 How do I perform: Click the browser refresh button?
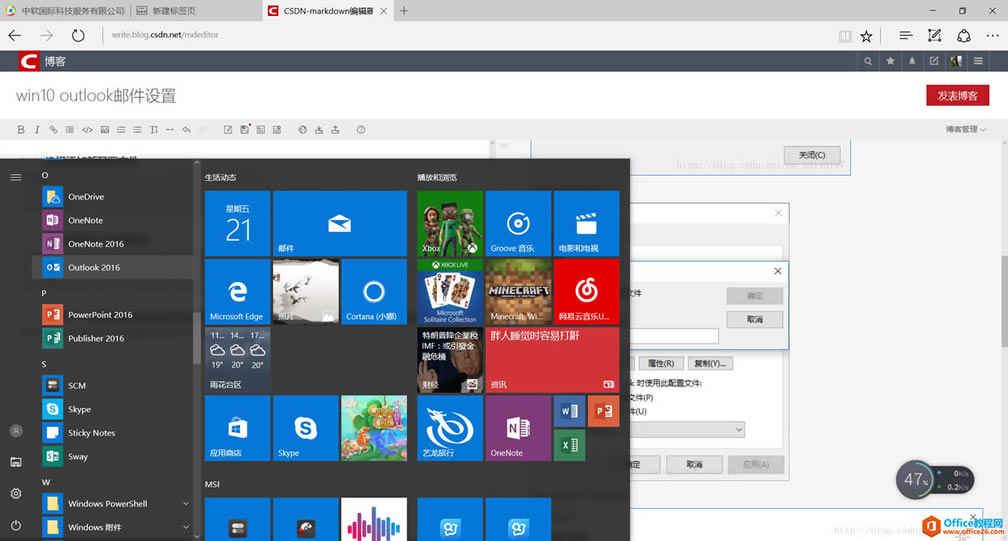point(78,35)
